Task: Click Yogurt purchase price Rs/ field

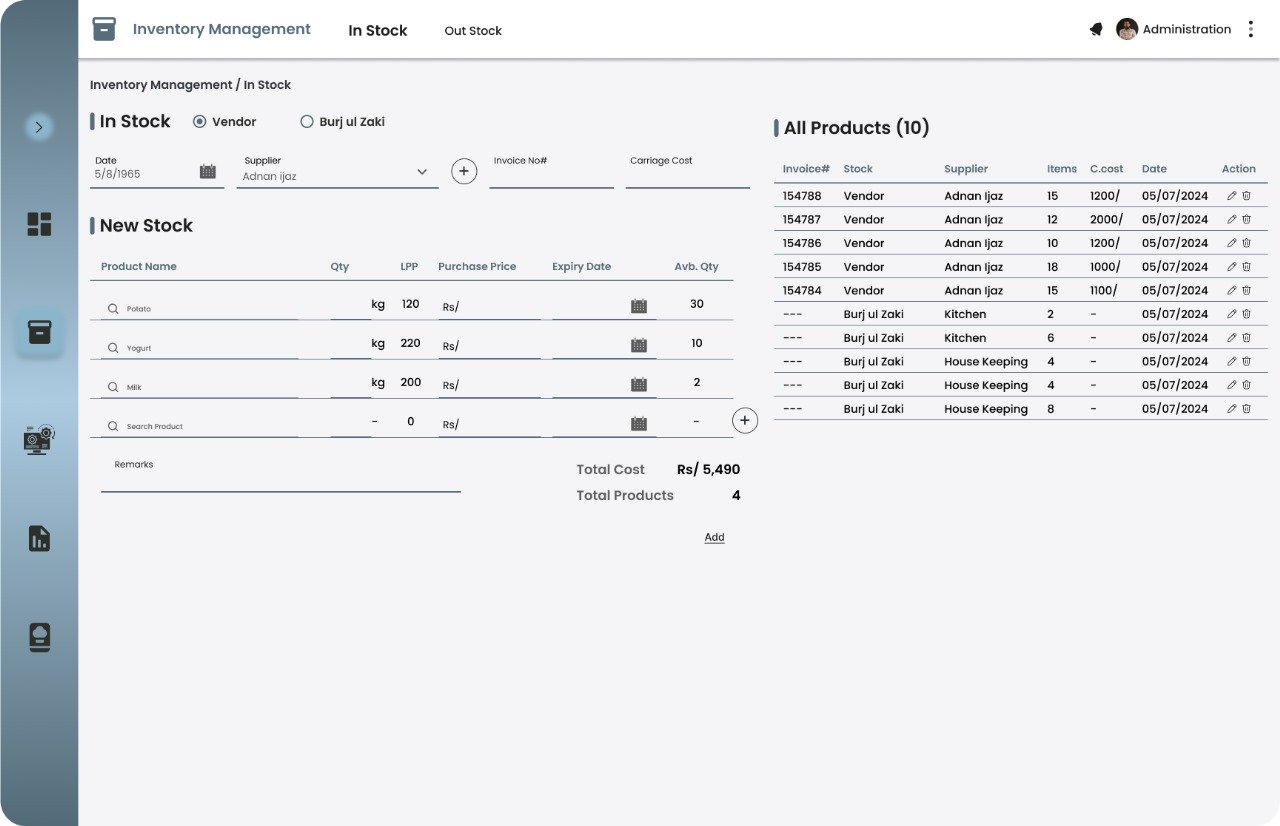Action: tap(489, 346)
